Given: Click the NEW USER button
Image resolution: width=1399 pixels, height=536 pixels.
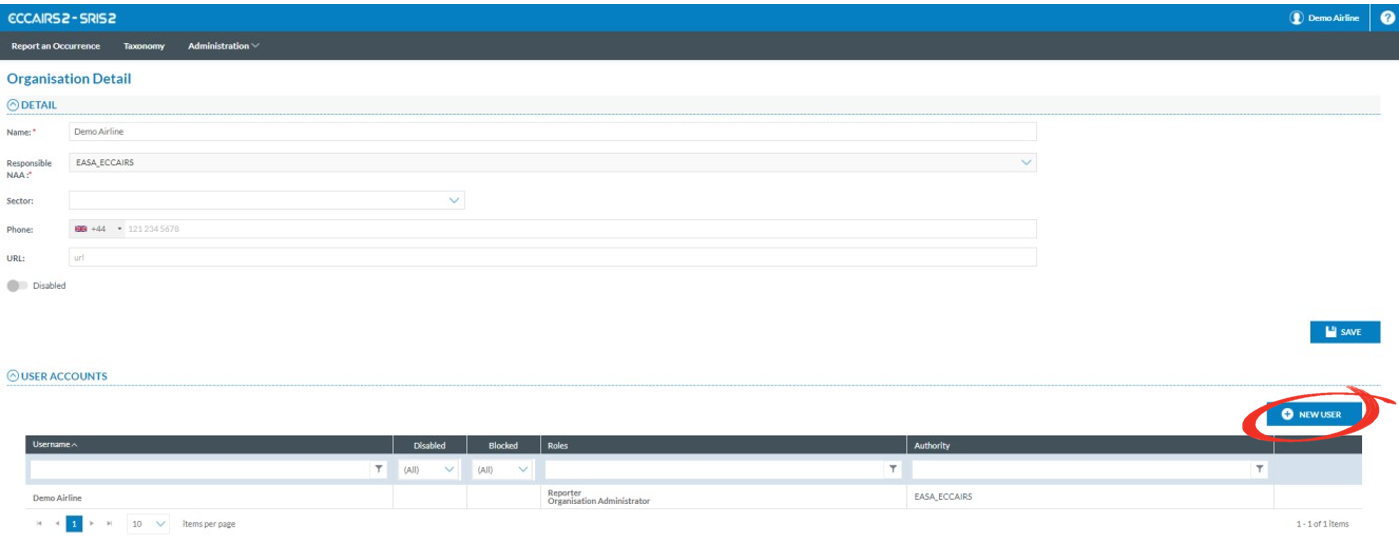Looking at the screenshot, I should point(1313,414).
